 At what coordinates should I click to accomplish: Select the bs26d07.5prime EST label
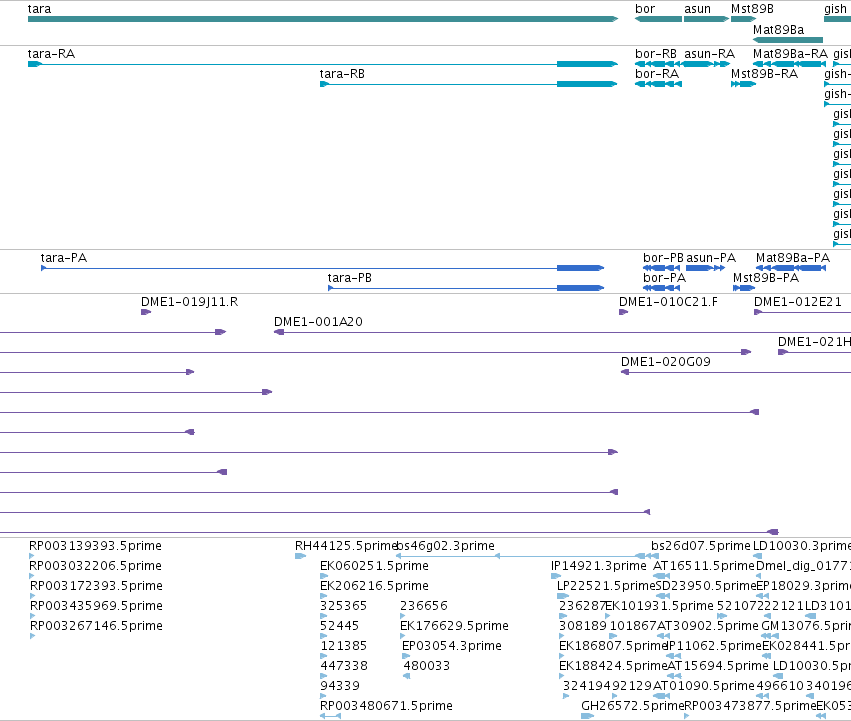pos(701,546)
